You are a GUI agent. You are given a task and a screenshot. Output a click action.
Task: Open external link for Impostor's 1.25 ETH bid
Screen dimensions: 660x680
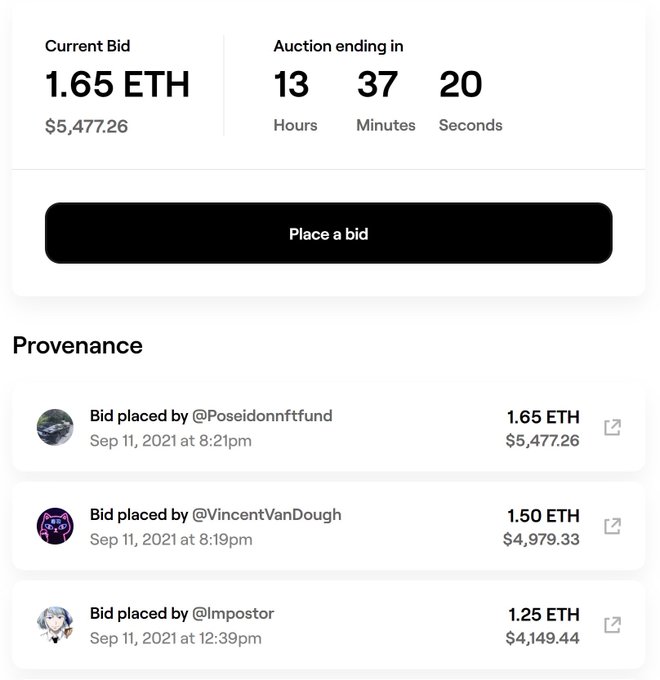click(612, 625)
